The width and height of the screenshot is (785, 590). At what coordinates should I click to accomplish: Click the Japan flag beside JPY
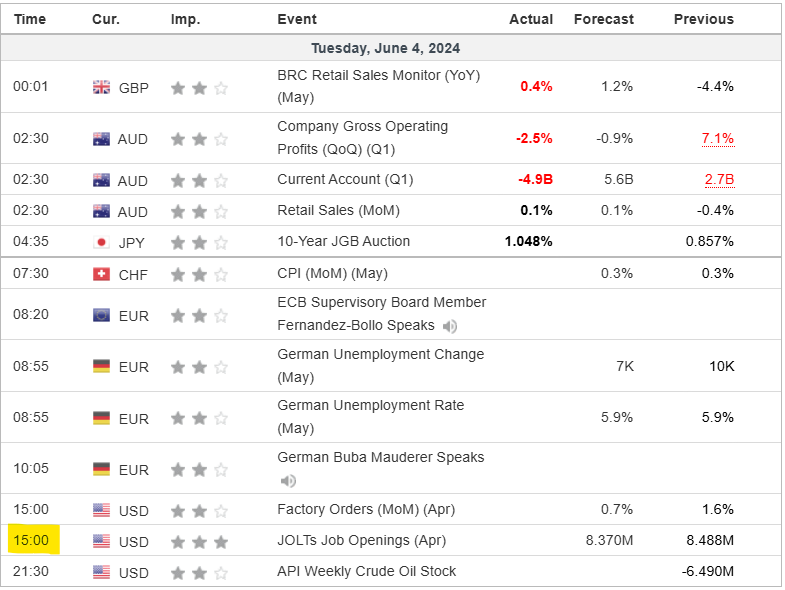(101, 242)
